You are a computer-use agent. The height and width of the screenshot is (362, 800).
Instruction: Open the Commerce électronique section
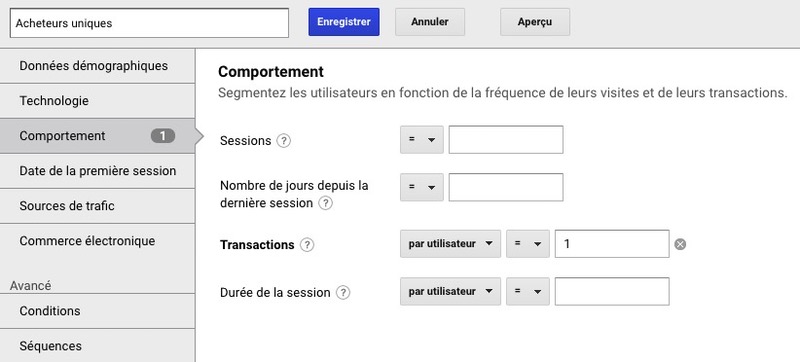97,241
